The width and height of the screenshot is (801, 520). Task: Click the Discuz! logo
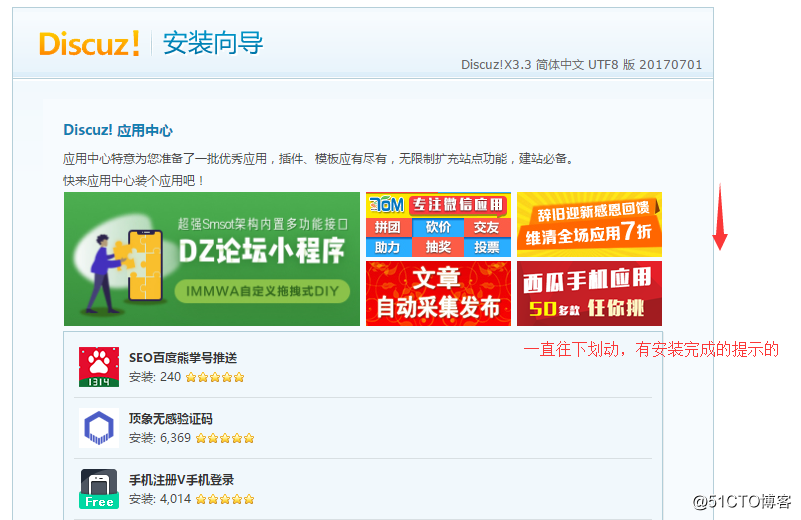pyautogui.click(x=89, y=43)
